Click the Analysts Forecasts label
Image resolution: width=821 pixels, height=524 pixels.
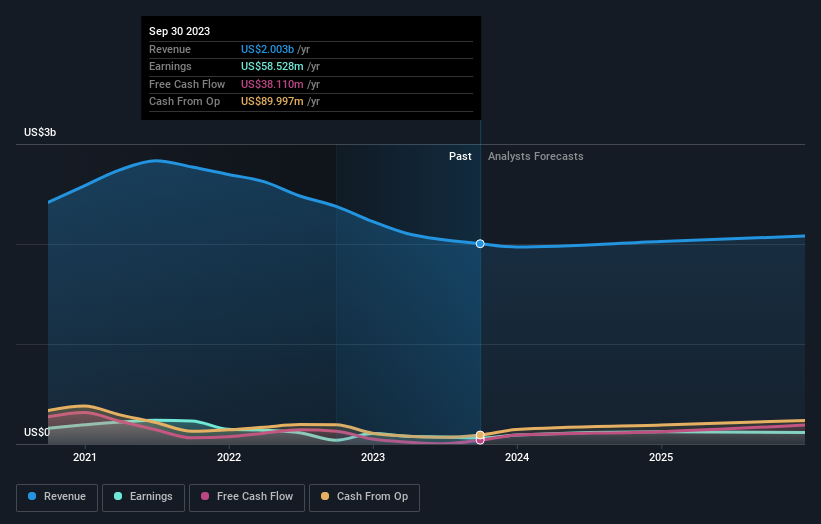pos(536,156)
